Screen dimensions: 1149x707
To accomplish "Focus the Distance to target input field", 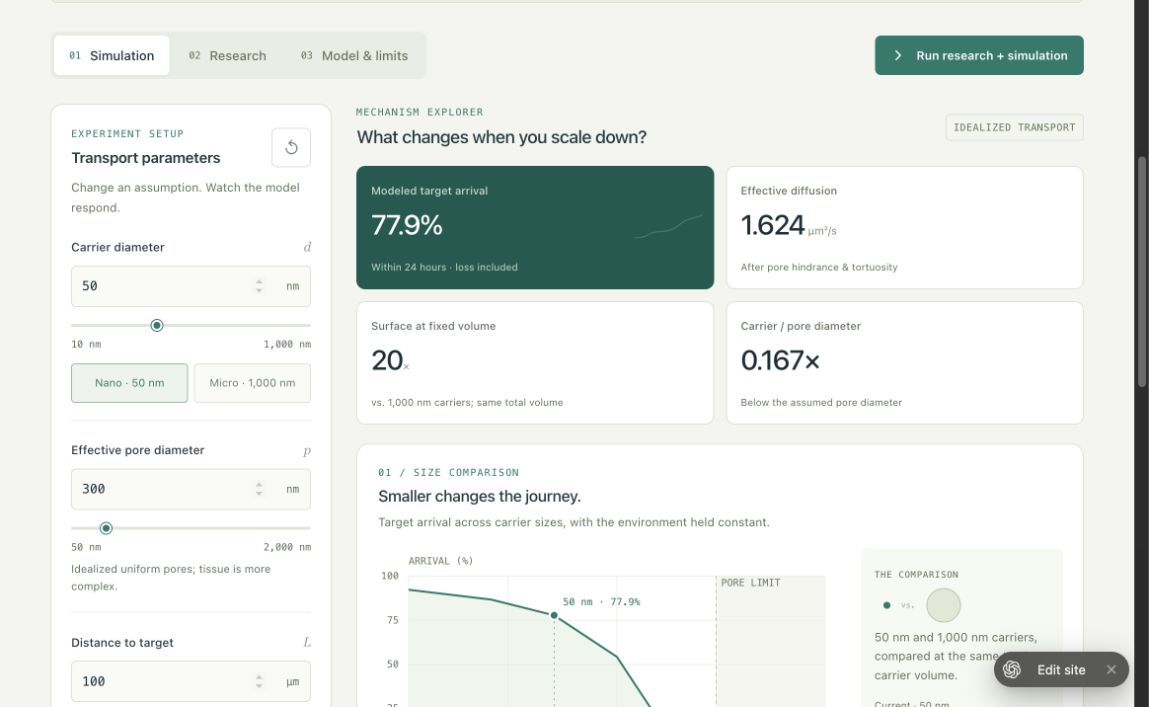I will (x=191, y=681).
